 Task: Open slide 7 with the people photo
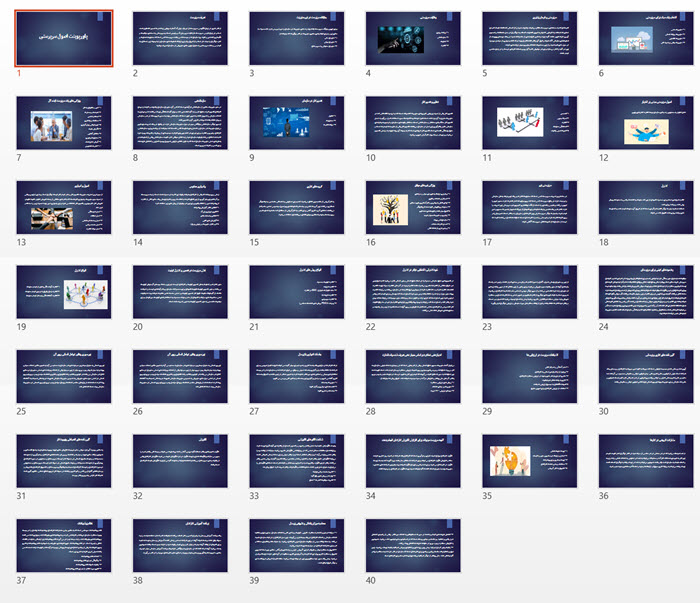coord(64,123)
